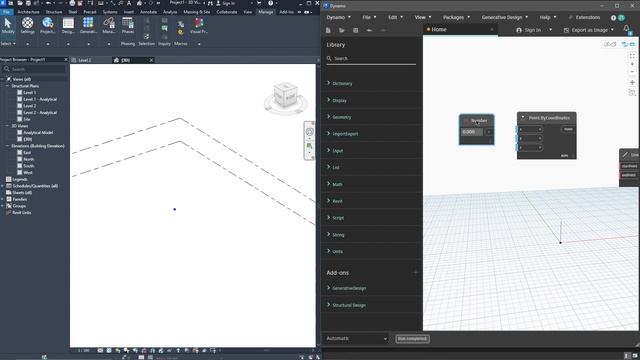Image resolution: width=640 pixels, height=360 pixels.
Task: Switch to Revit Annotate ribbon tab
Action: coord(148,12)
